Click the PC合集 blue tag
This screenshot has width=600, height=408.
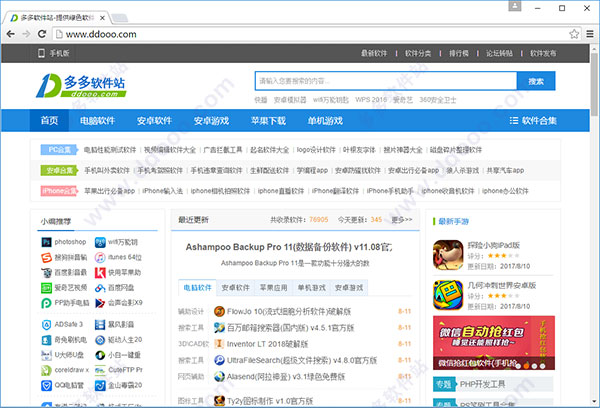59,150
